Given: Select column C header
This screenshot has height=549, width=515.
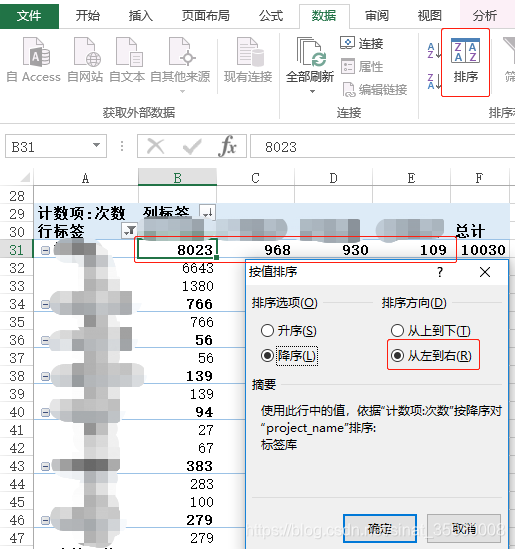Looking at the screenshot, I should click(256, 178).
